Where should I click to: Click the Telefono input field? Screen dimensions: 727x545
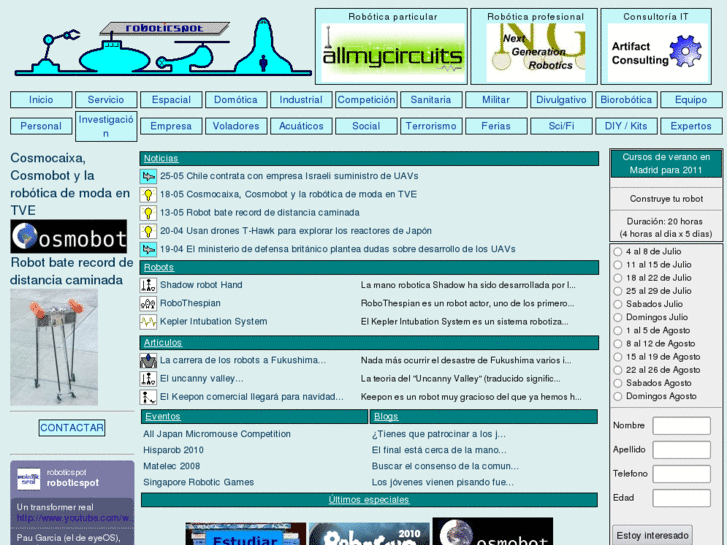pos(682,474)
